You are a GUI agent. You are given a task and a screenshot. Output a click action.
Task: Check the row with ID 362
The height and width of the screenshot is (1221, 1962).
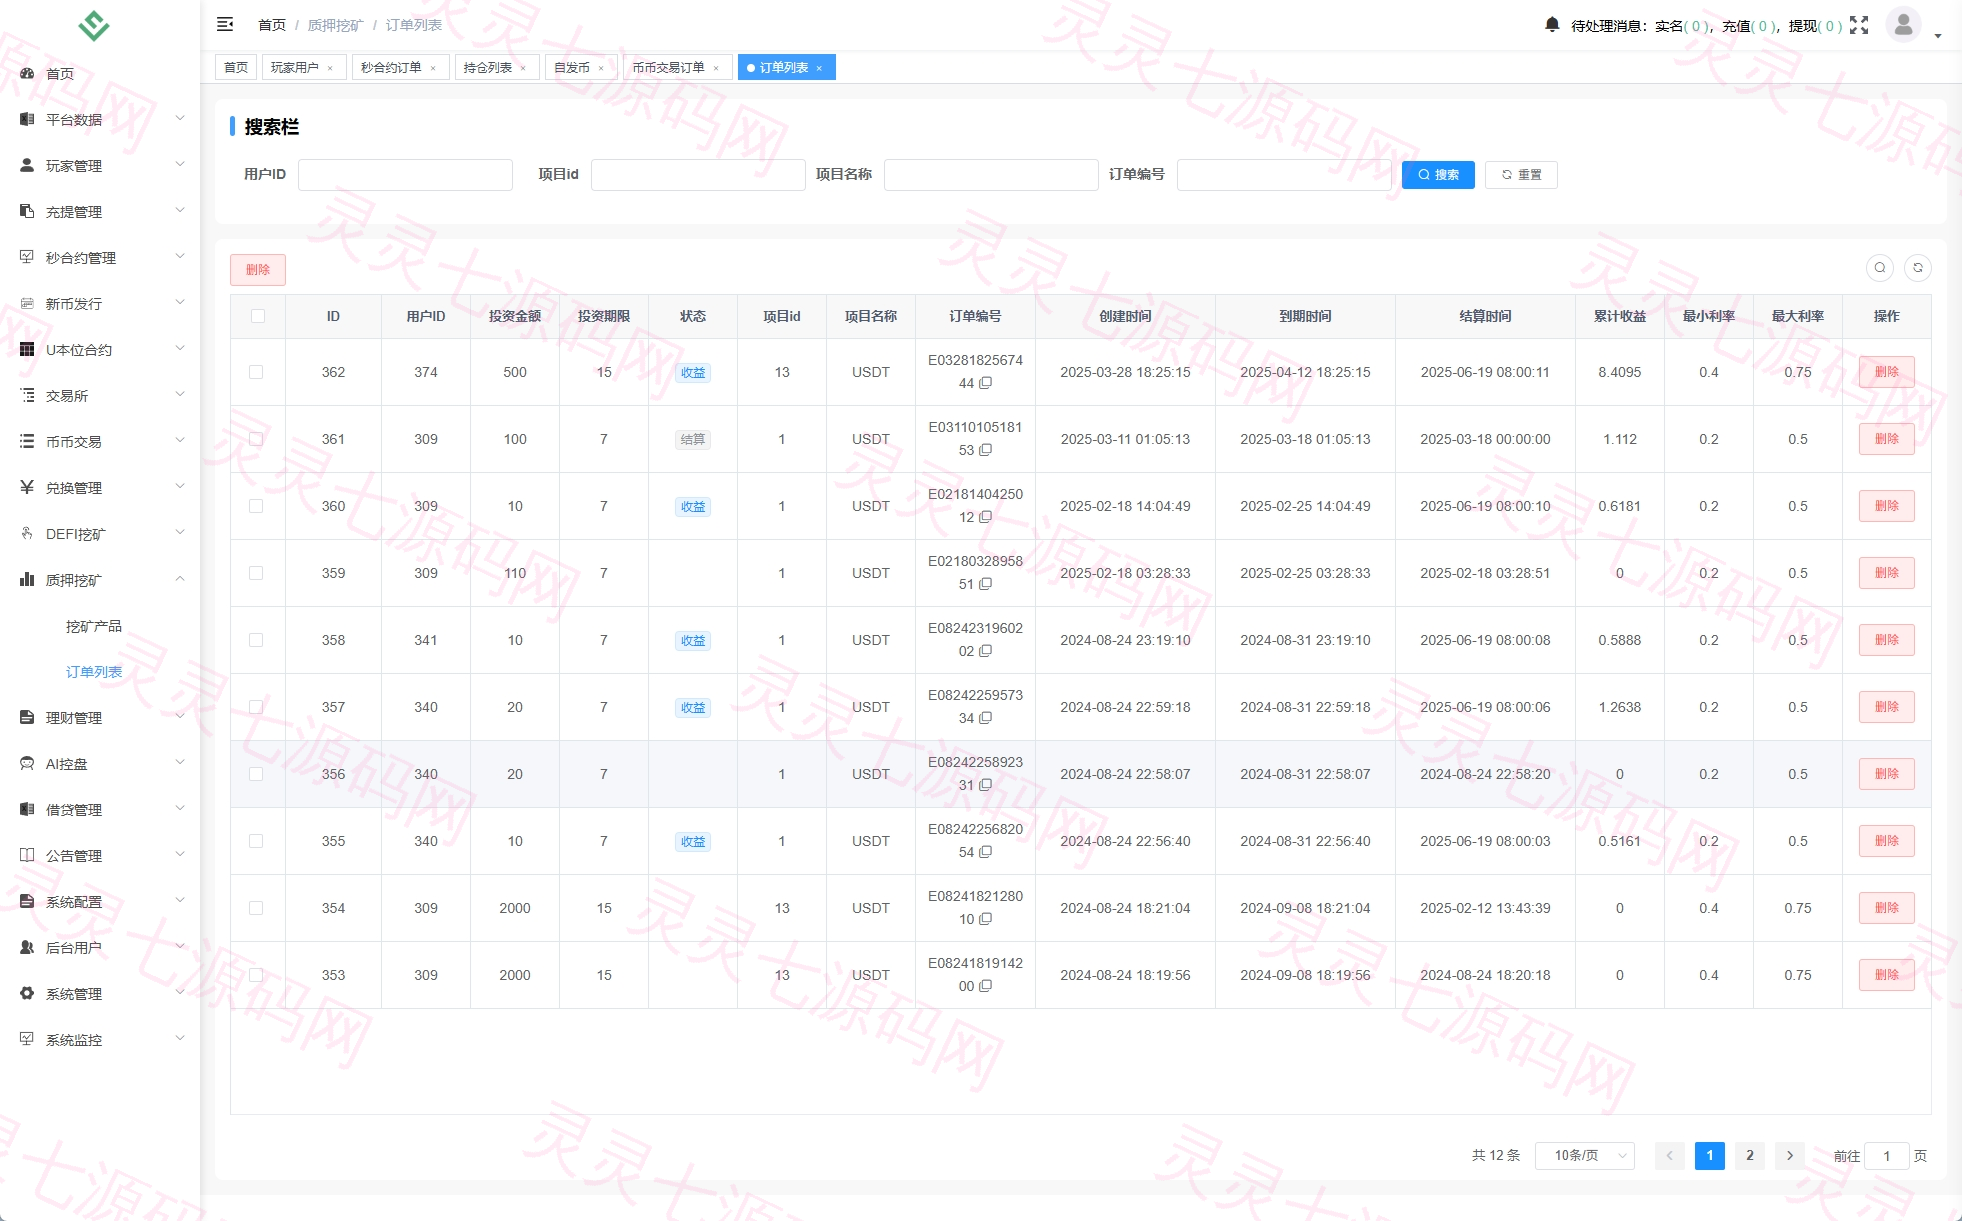point(256,372)
